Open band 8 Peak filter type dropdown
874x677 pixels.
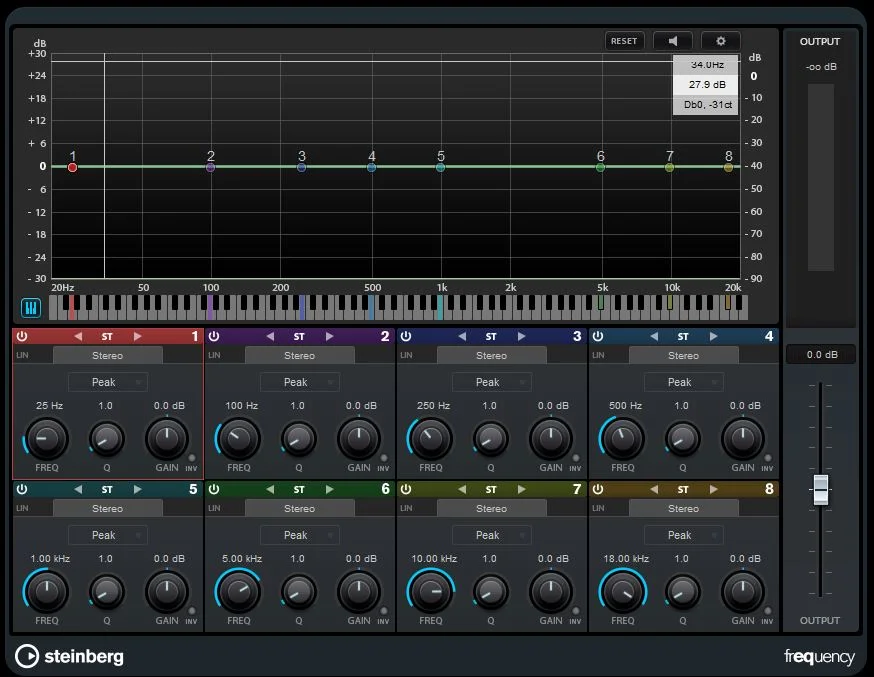(684, 535)
